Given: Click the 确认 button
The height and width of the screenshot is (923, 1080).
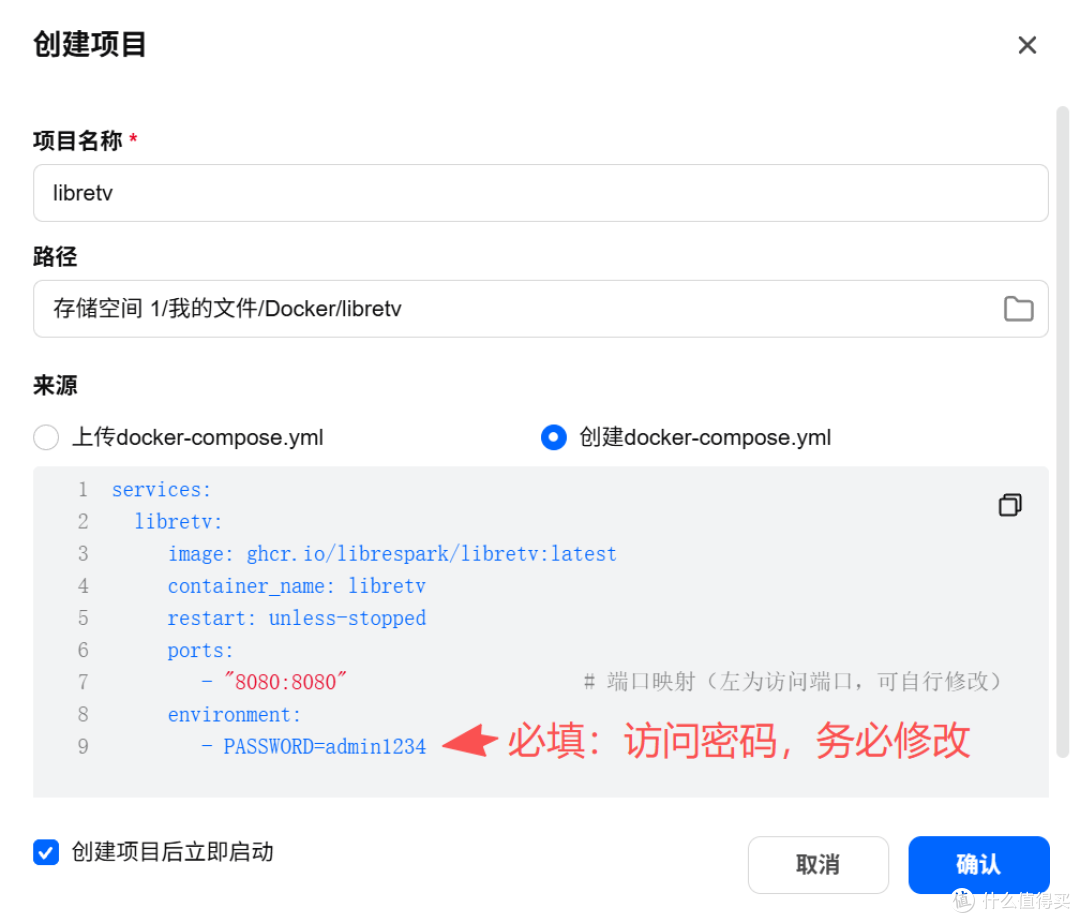Looking at the screenshot, I should click(979, 864).
